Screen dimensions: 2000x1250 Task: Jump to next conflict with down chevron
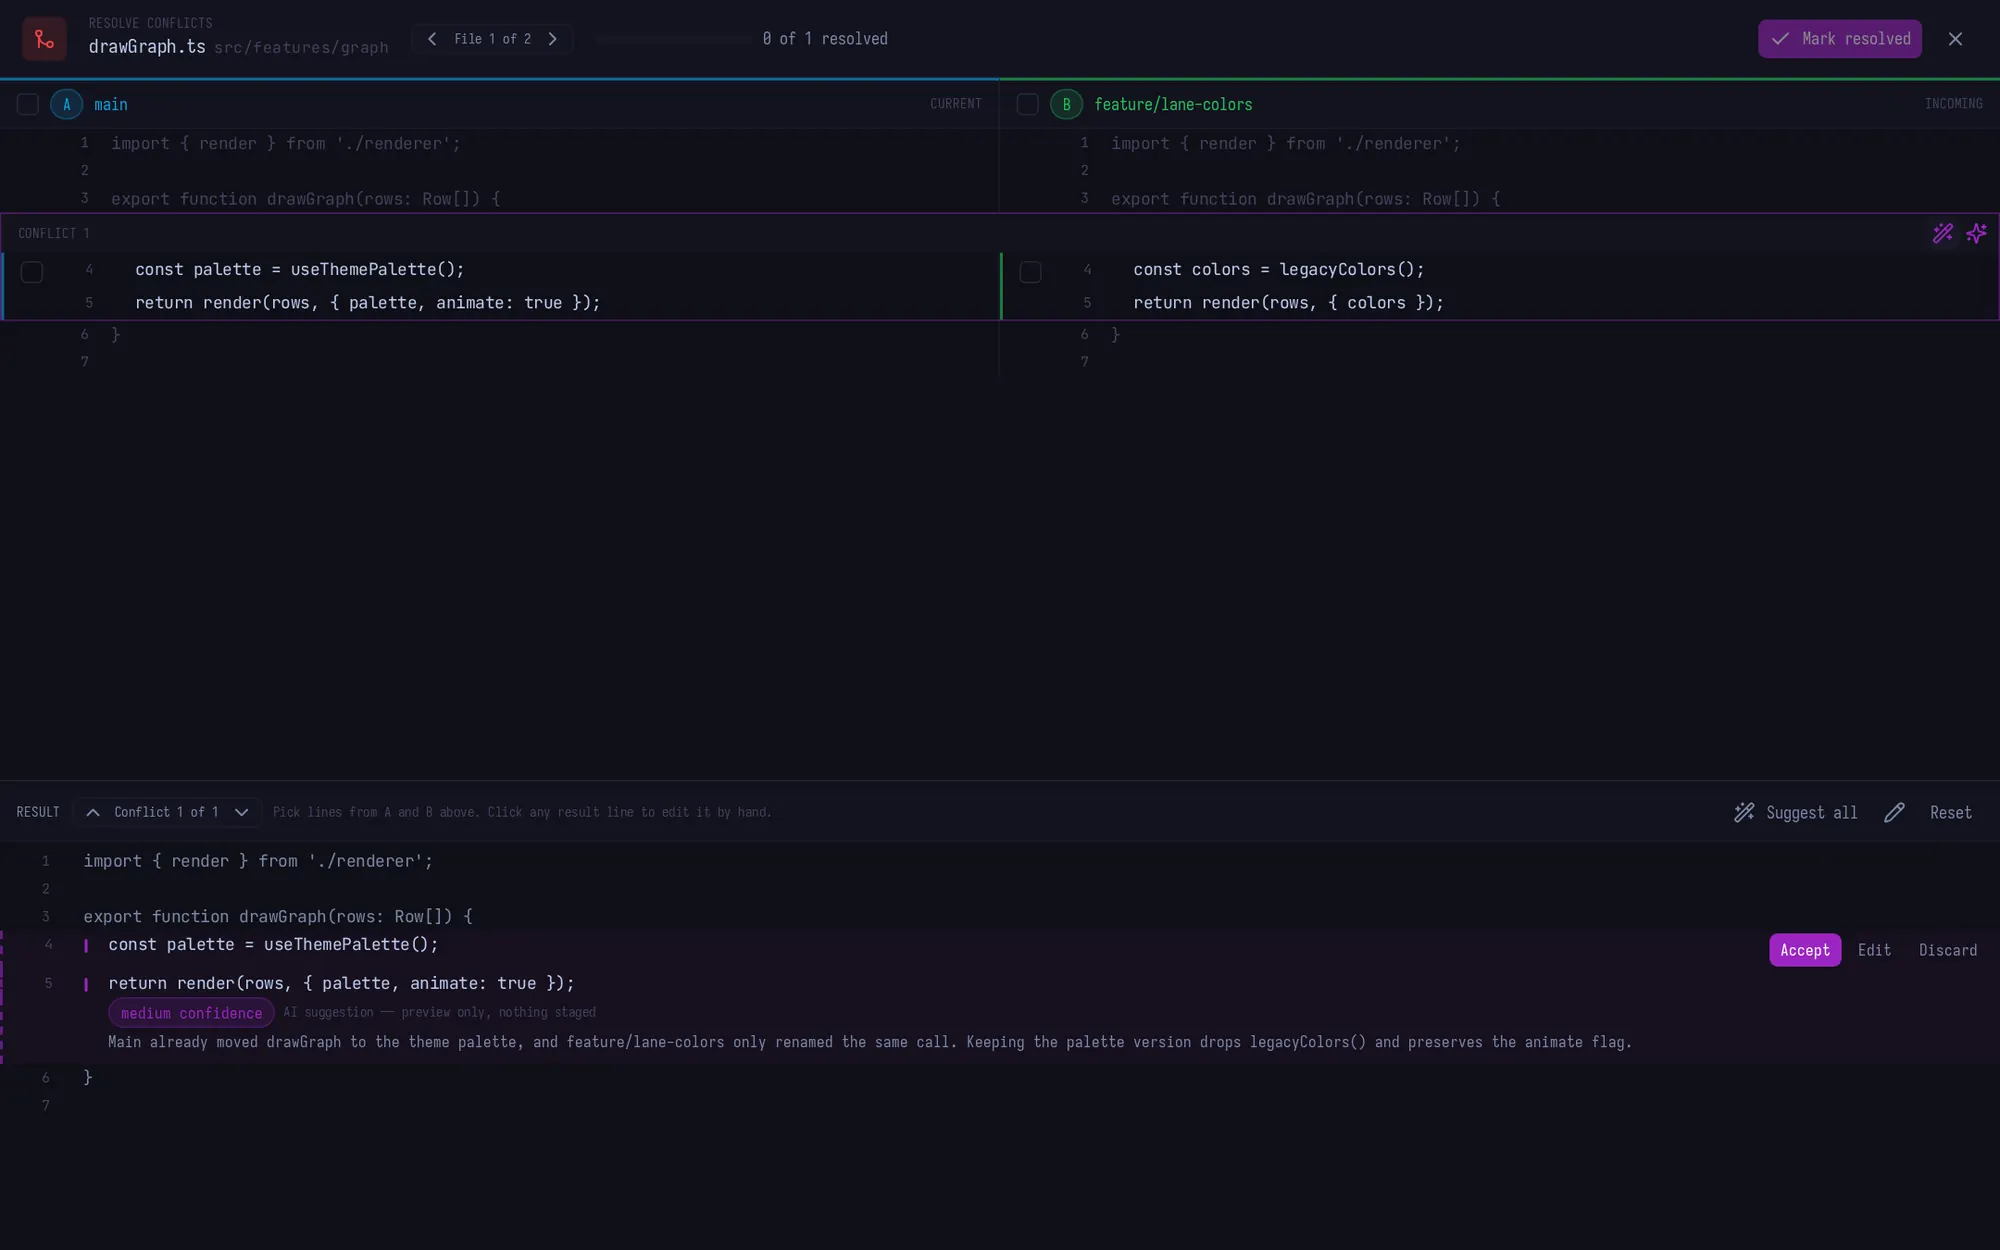tap(241, 812)
